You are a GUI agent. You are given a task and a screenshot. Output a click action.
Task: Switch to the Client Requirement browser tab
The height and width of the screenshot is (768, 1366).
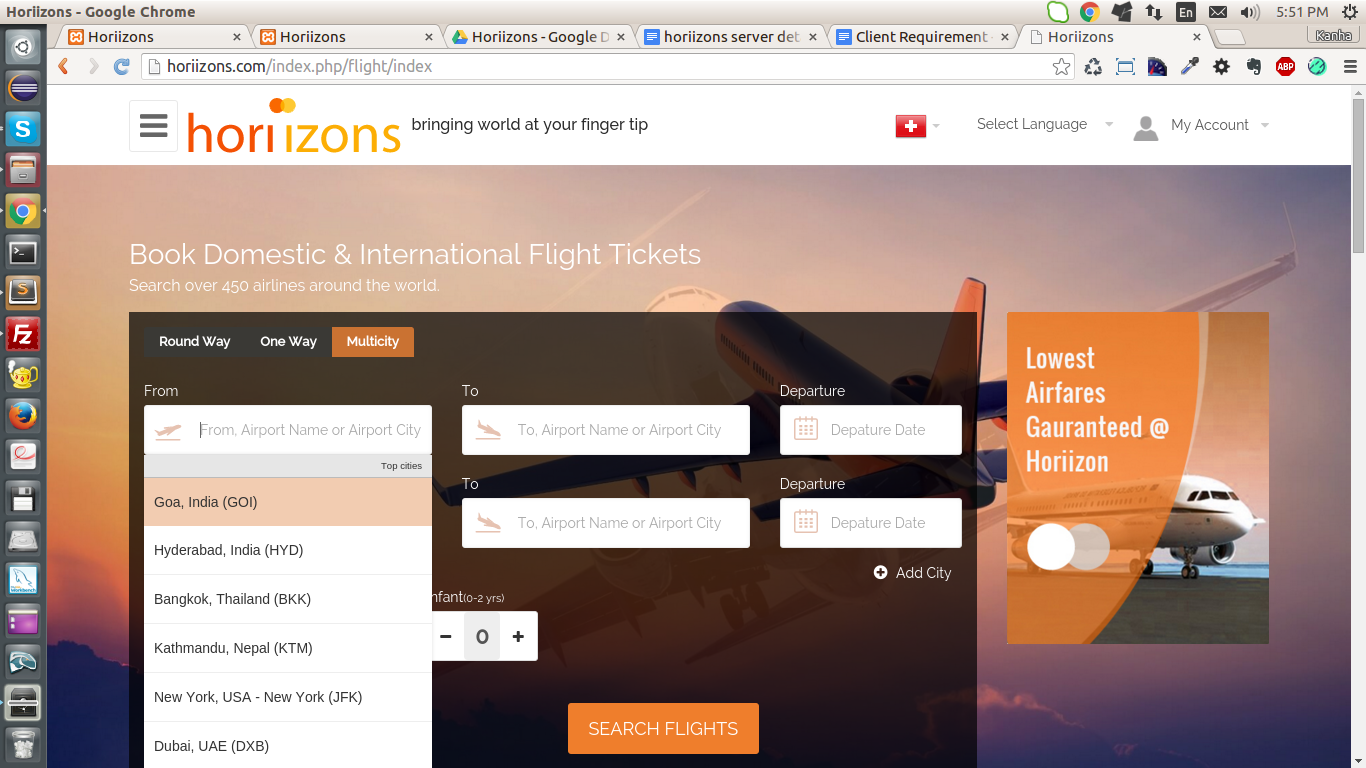tap(923, 37)
